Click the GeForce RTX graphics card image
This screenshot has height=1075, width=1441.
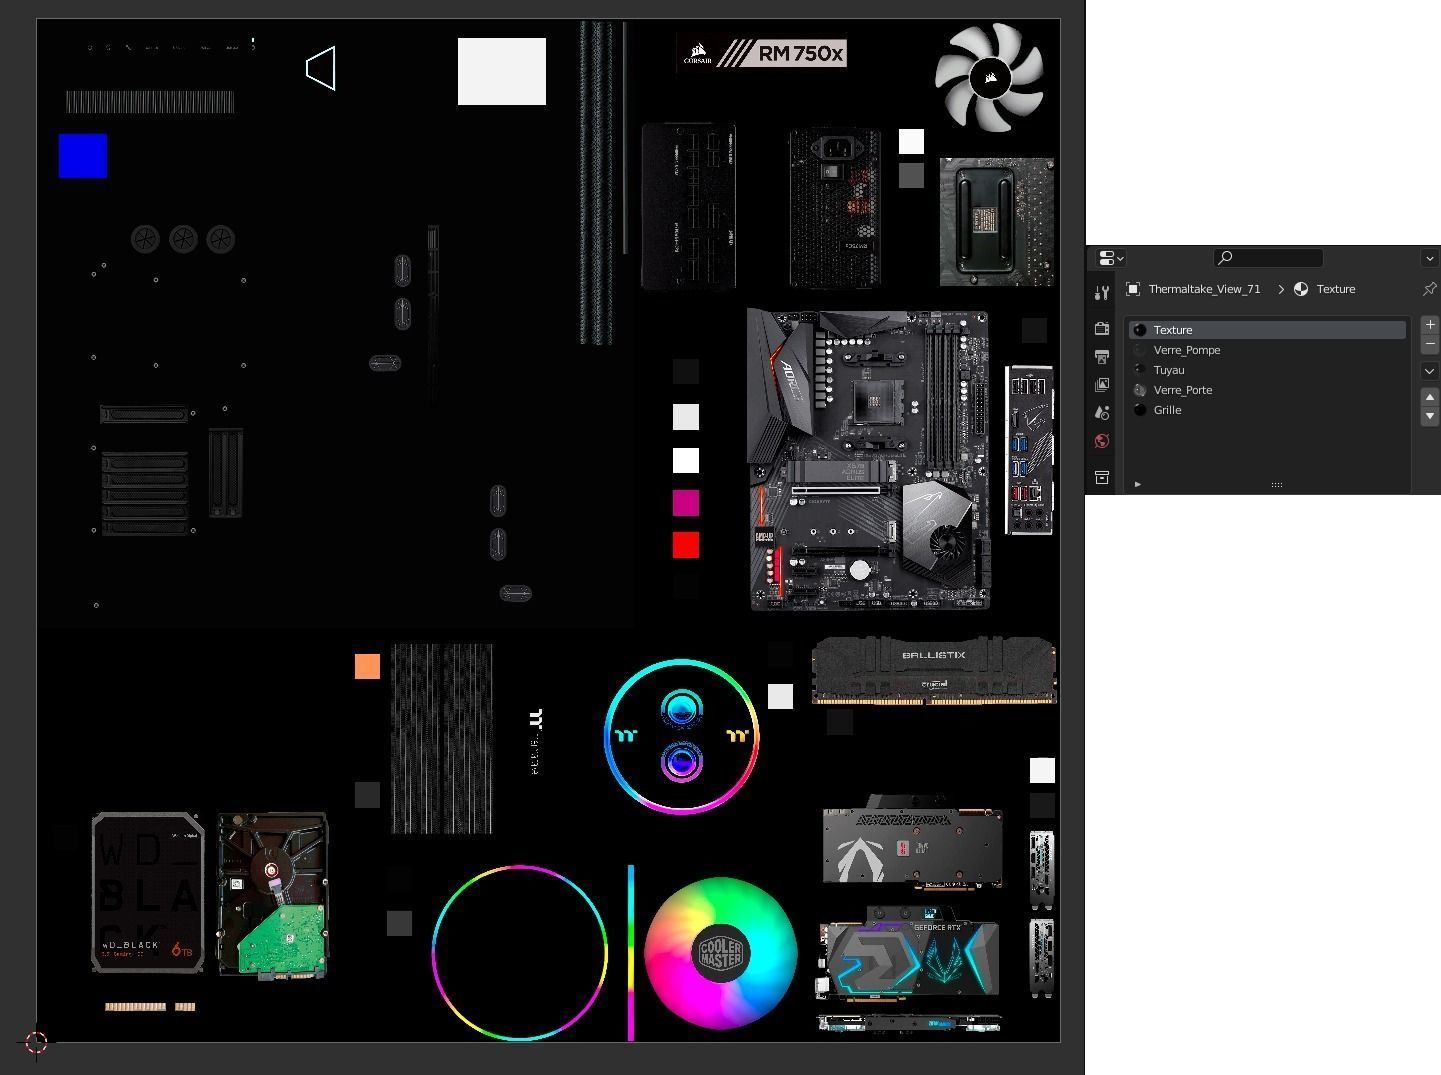tap(910, 956)
